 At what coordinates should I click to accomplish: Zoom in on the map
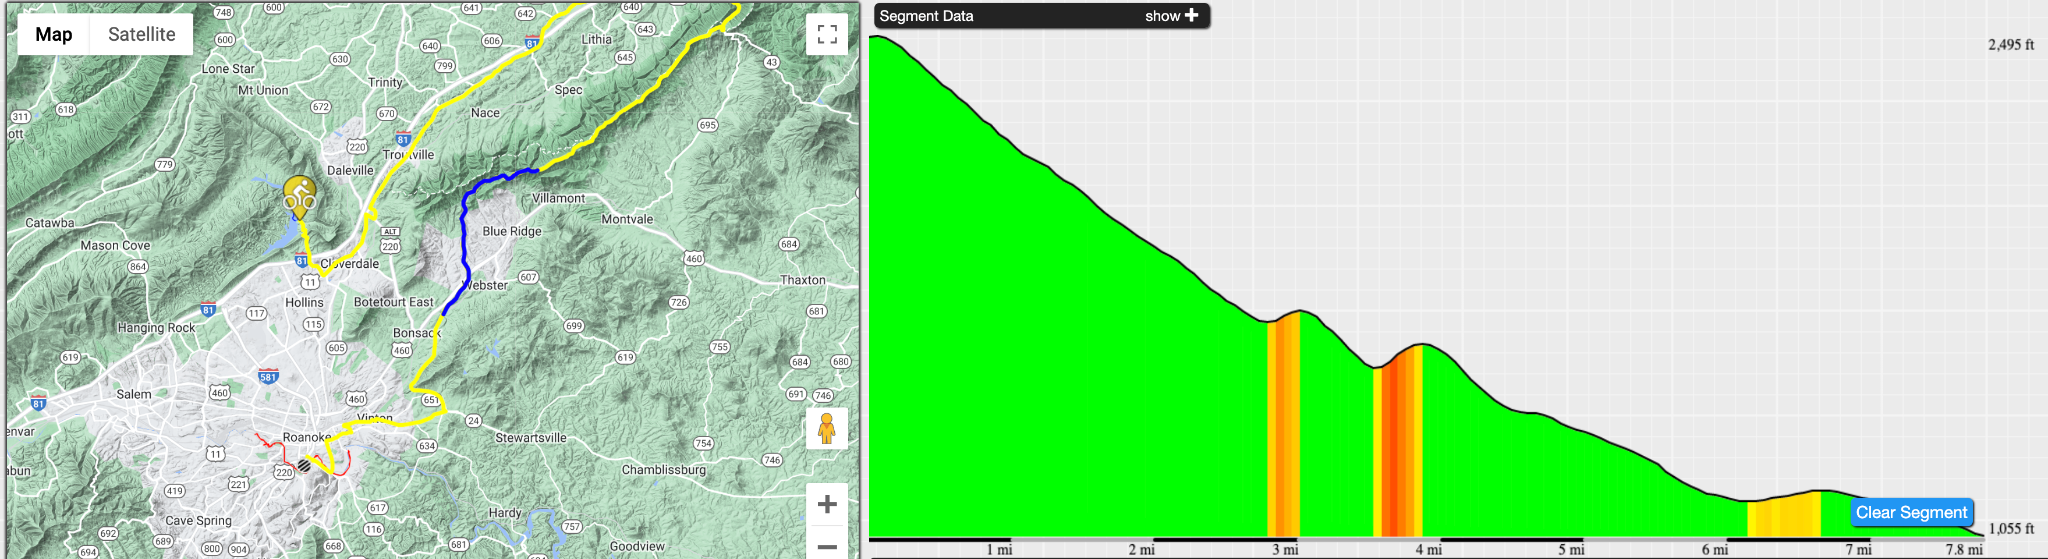coord(827,504)
